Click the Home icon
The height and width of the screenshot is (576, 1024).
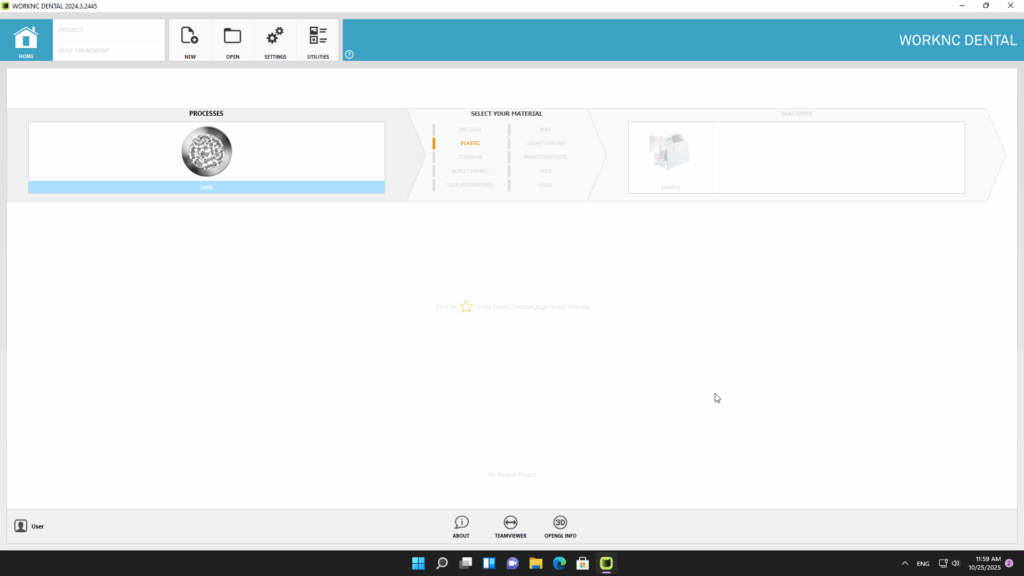[26, 38]
